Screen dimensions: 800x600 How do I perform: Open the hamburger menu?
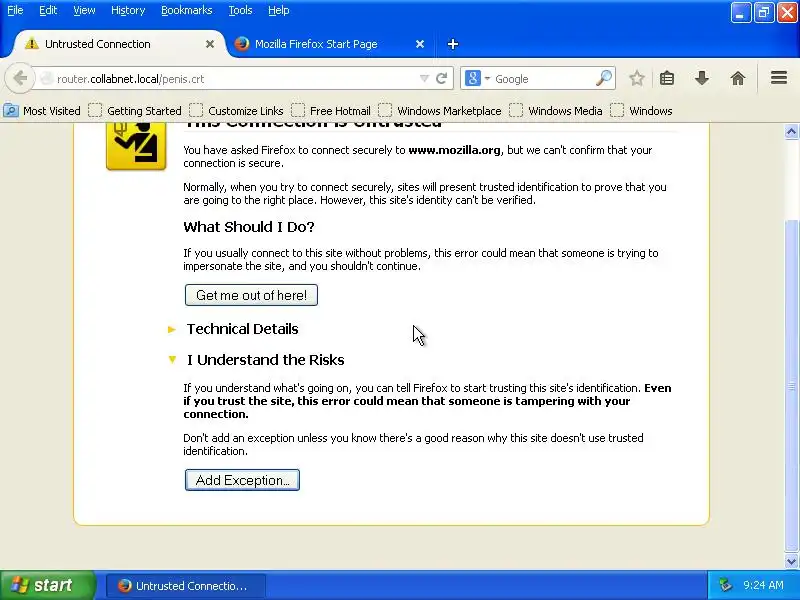(779, 78)
